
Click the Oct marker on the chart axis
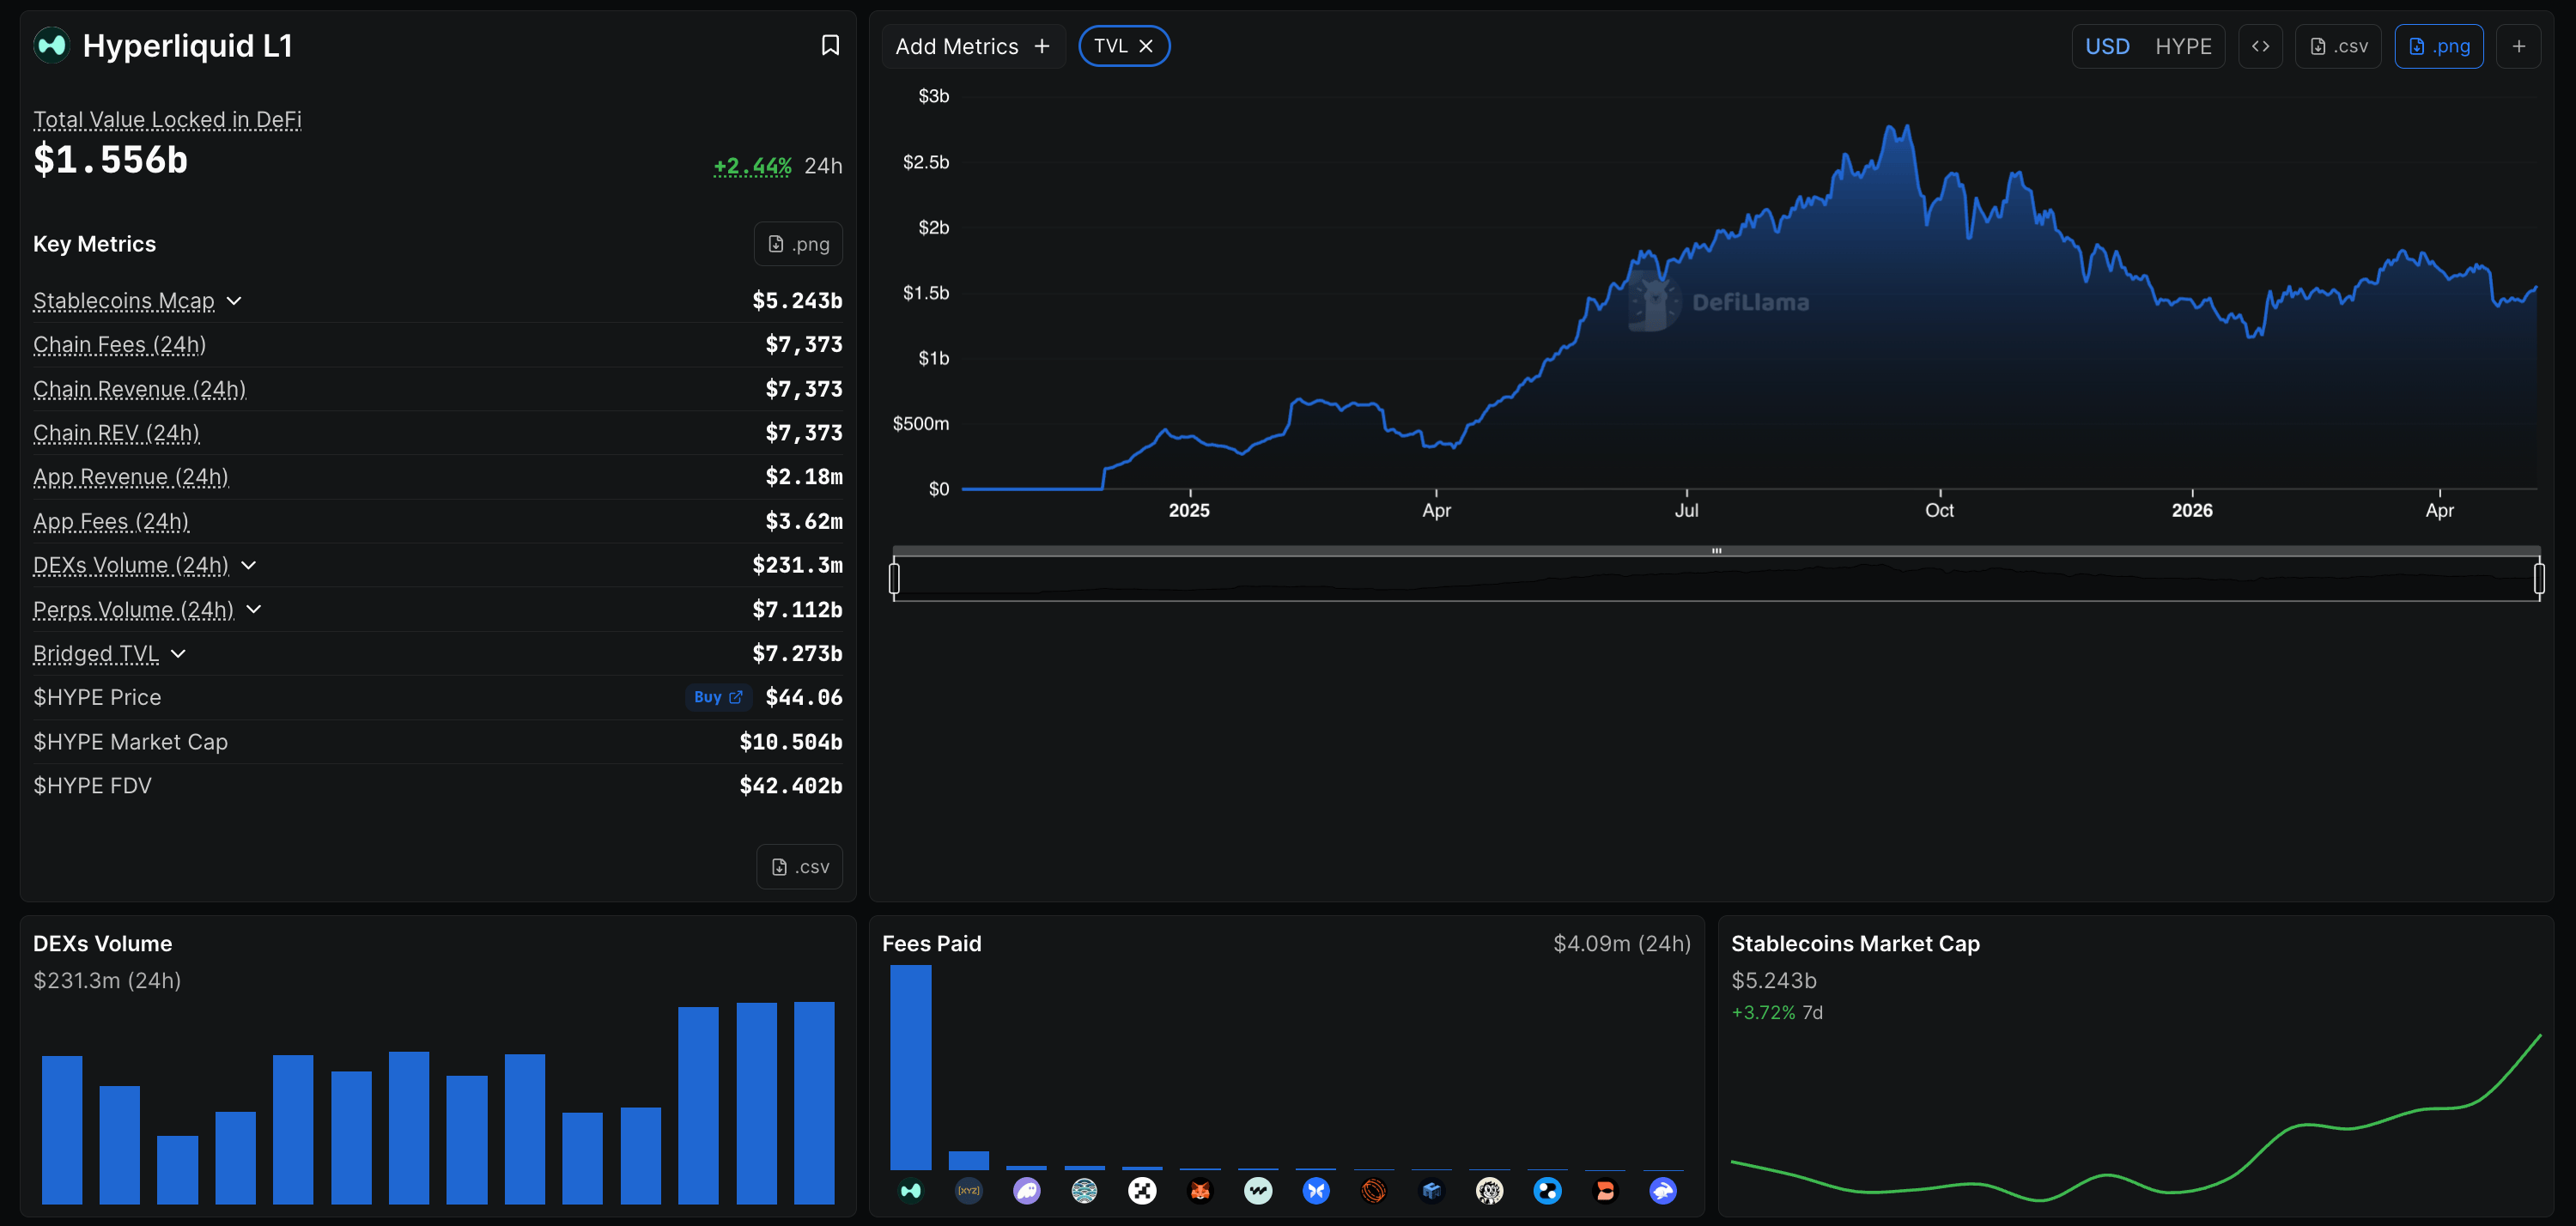click(x=1939, y=510)
